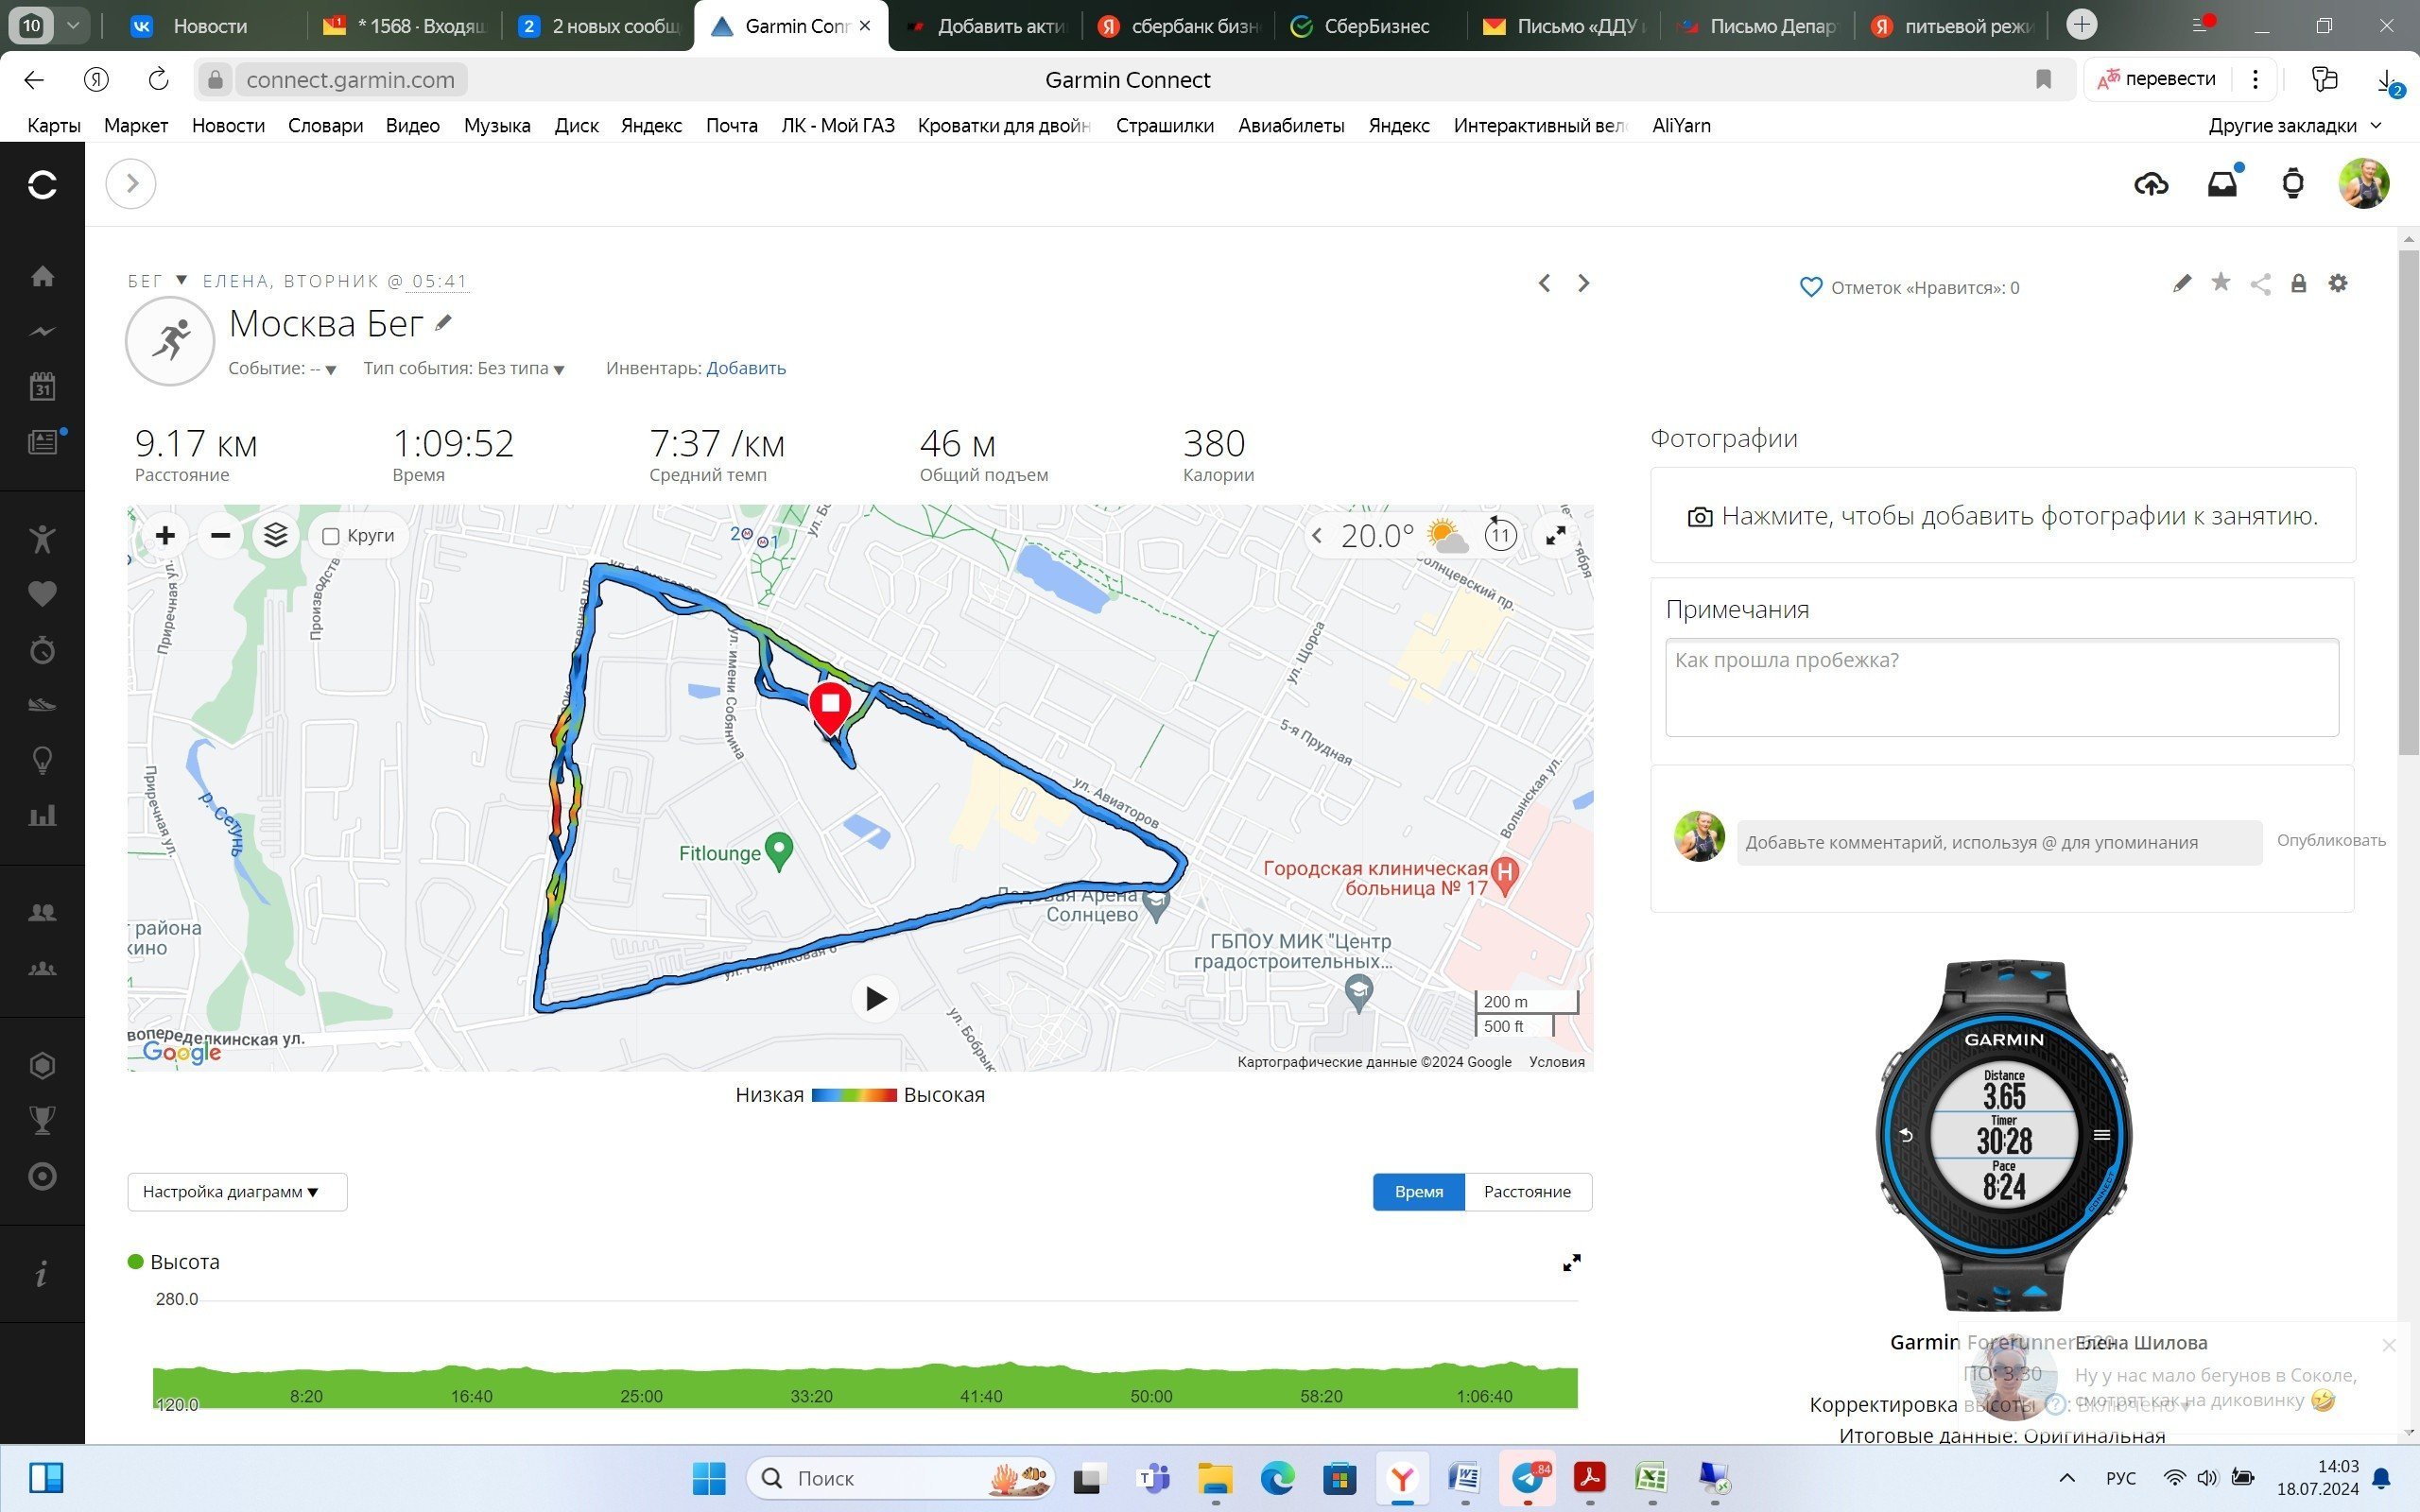This screenshot has height=1512, width=2420.
Task: Edit the activity name Москва Бег with pencil
Action: (444, 322)
